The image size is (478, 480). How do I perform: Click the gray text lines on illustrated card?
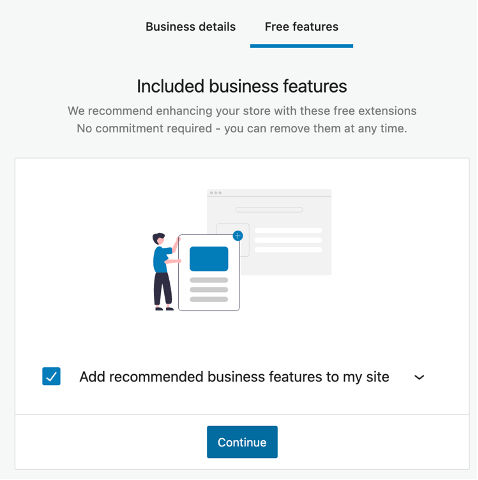(x=209, y=290)
